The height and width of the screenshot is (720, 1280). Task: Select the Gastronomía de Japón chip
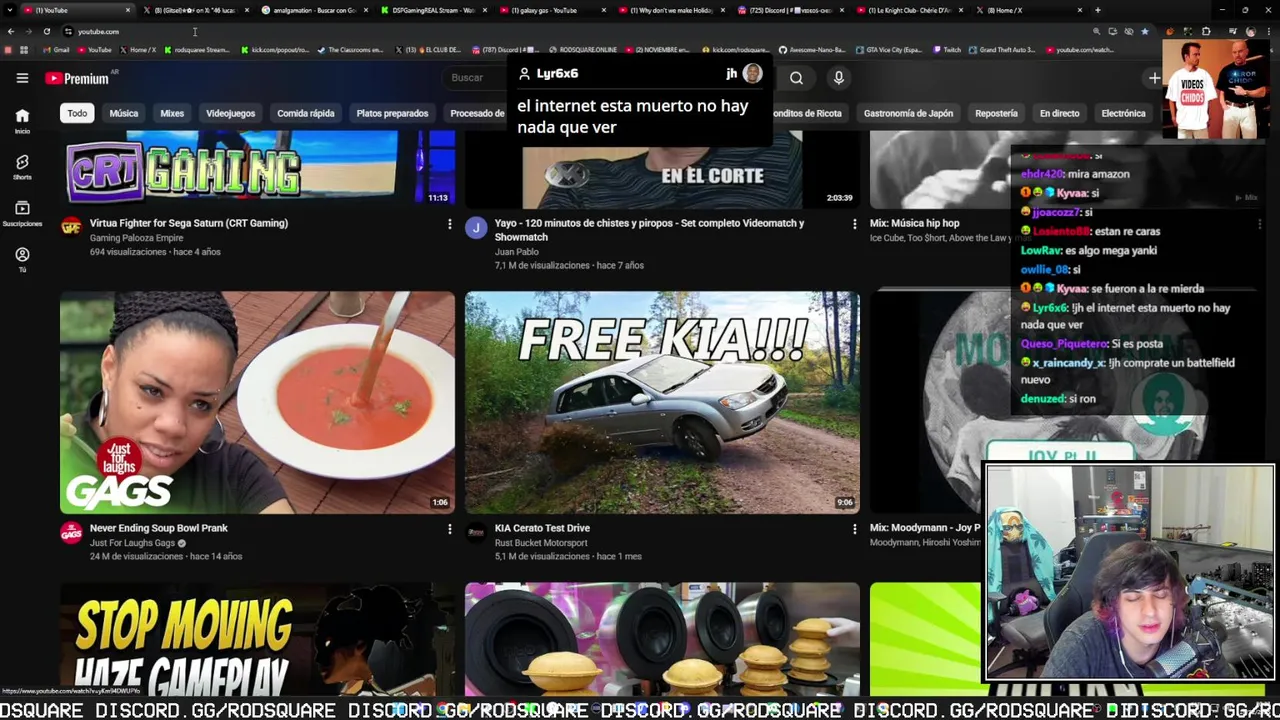908,113
